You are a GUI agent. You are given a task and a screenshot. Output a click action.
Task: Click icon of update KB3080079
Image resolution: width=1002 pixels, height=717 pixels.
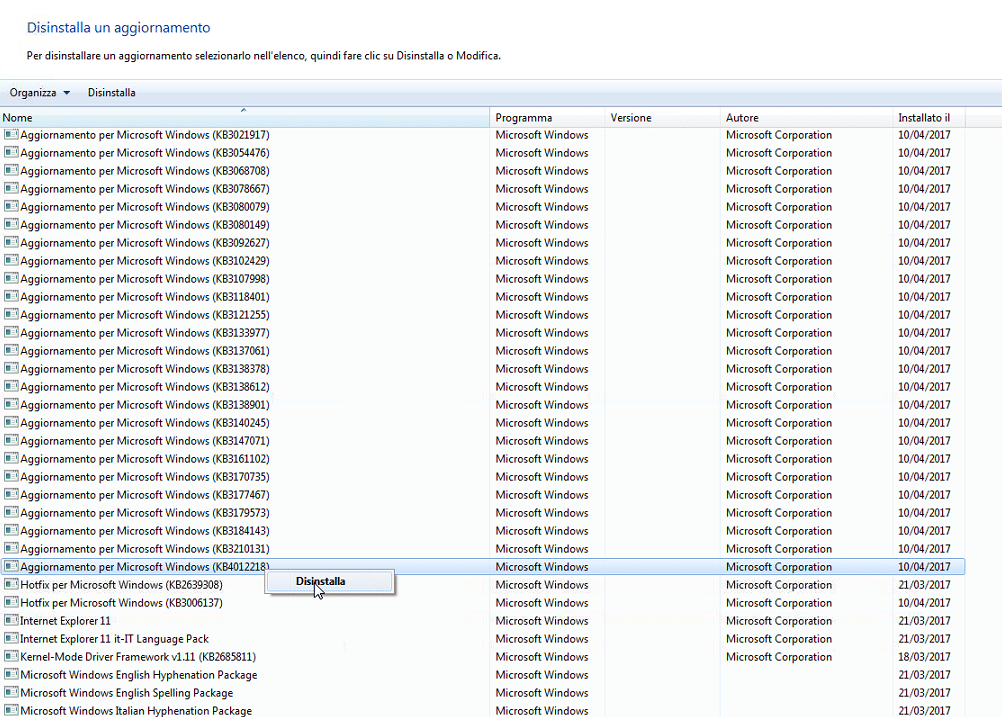(11, 206)
